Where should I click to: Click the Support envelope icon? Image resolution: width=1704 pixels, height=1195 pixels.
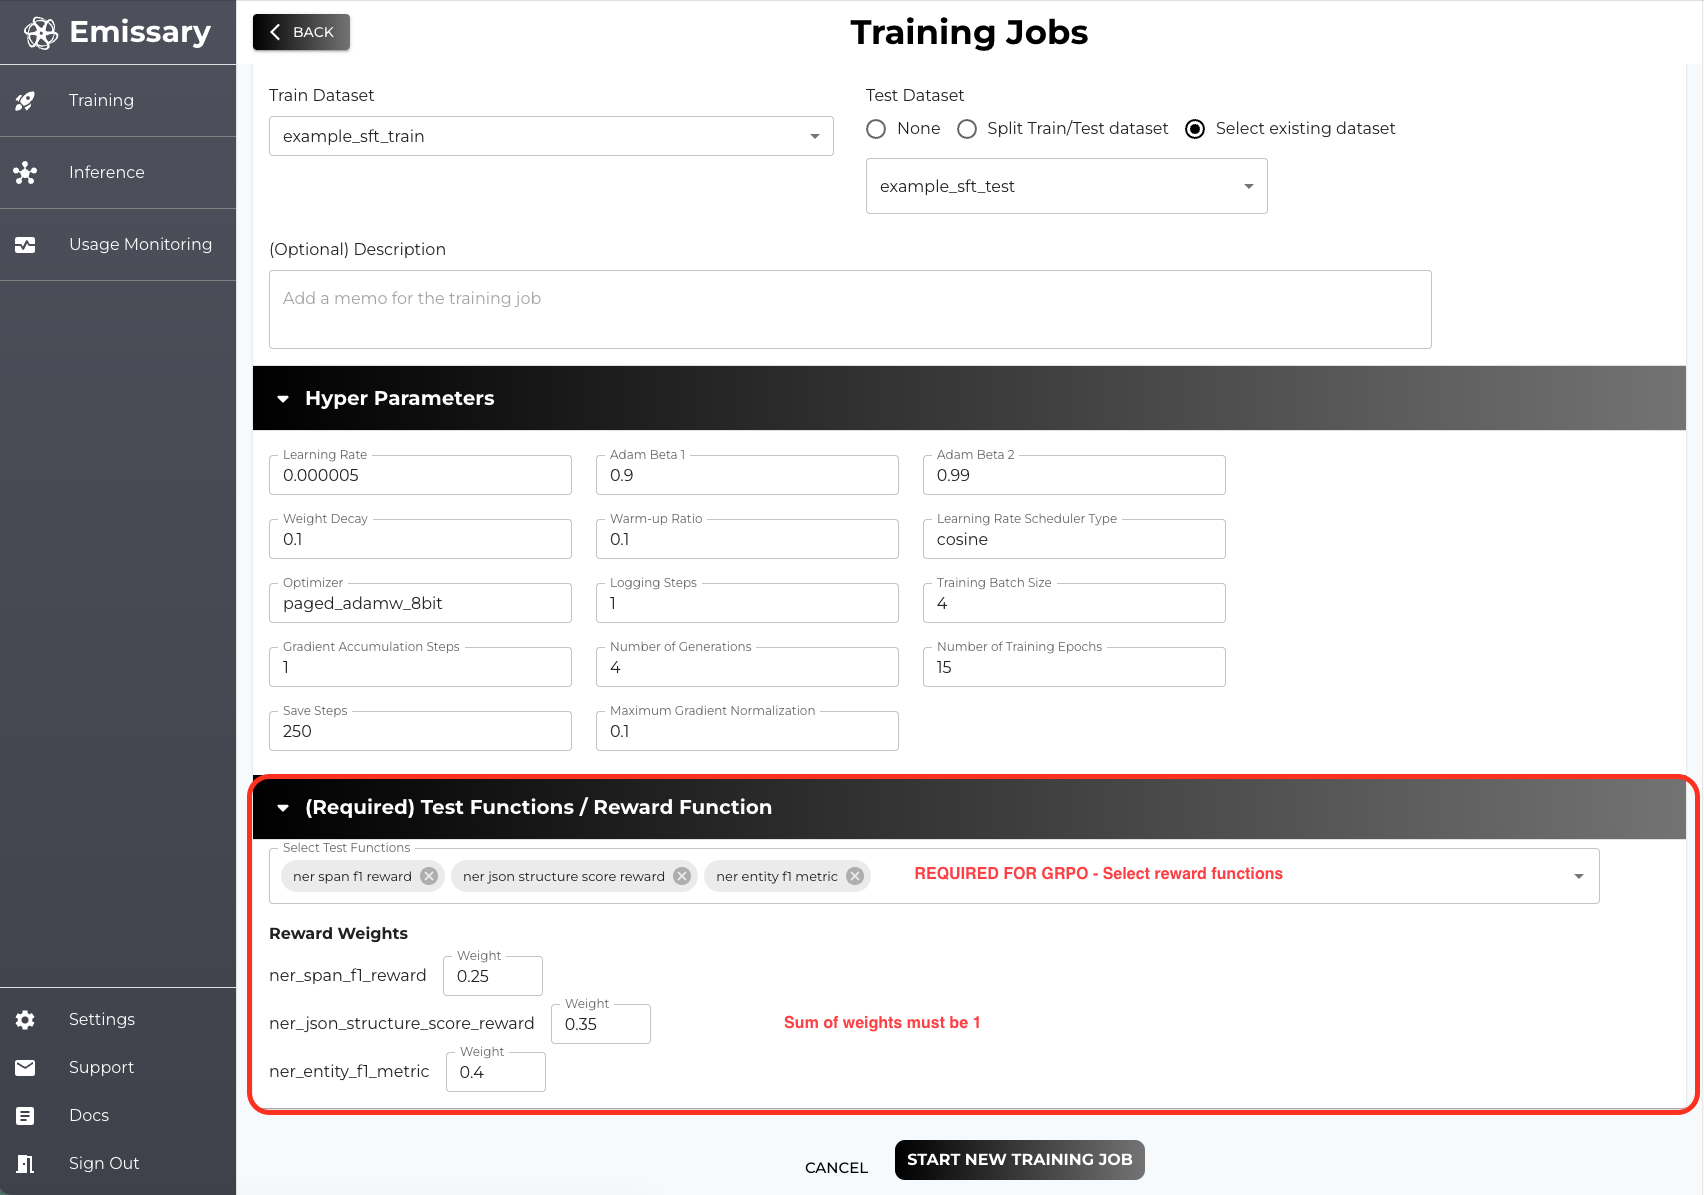[x=25, y=1067]
